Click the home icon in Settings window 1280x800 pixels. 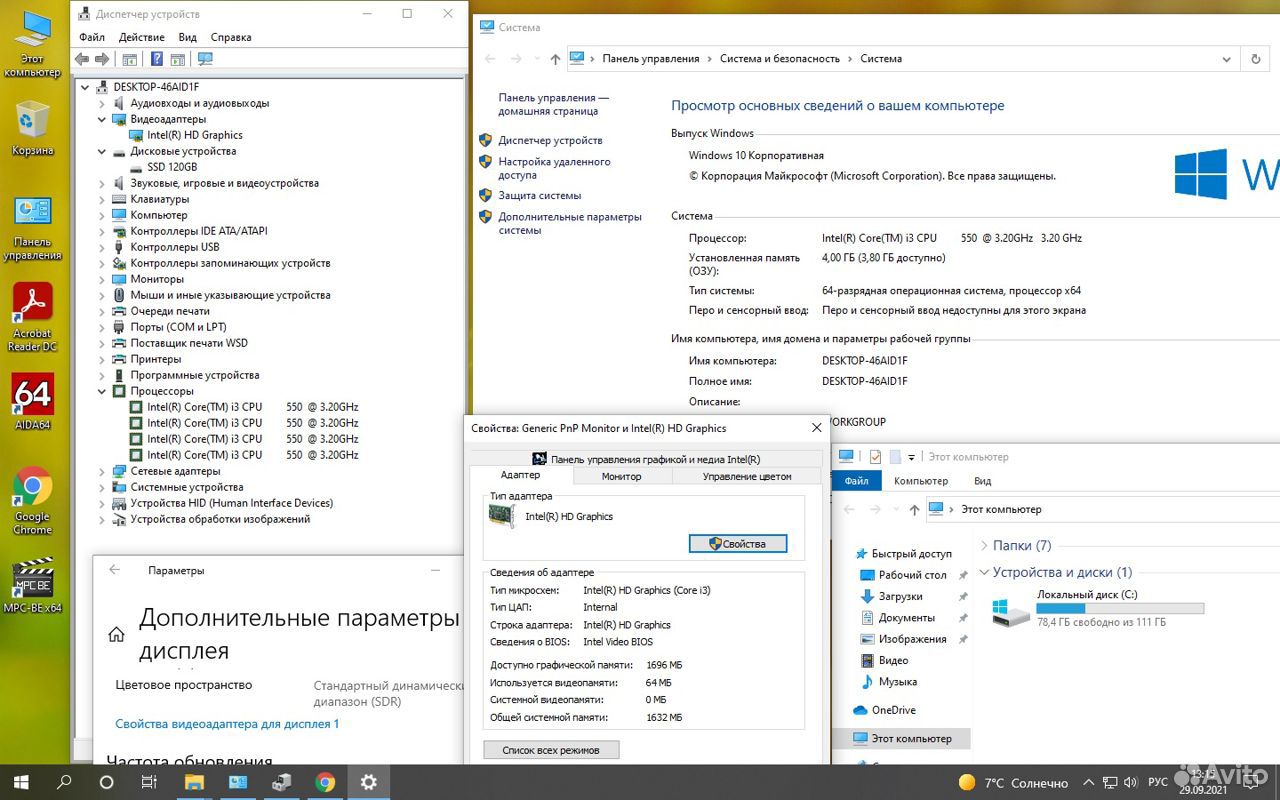(x=116, y=634)
